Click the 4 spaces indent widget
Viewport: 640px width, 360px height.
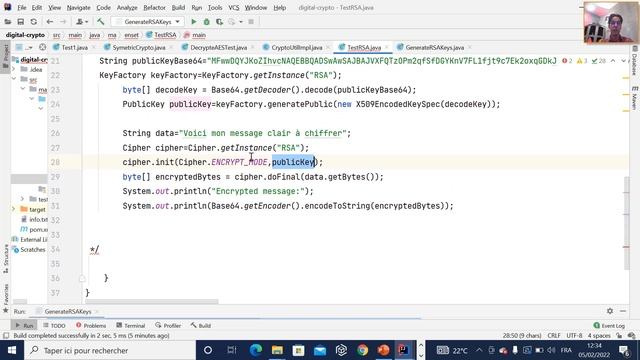[599, 336]
